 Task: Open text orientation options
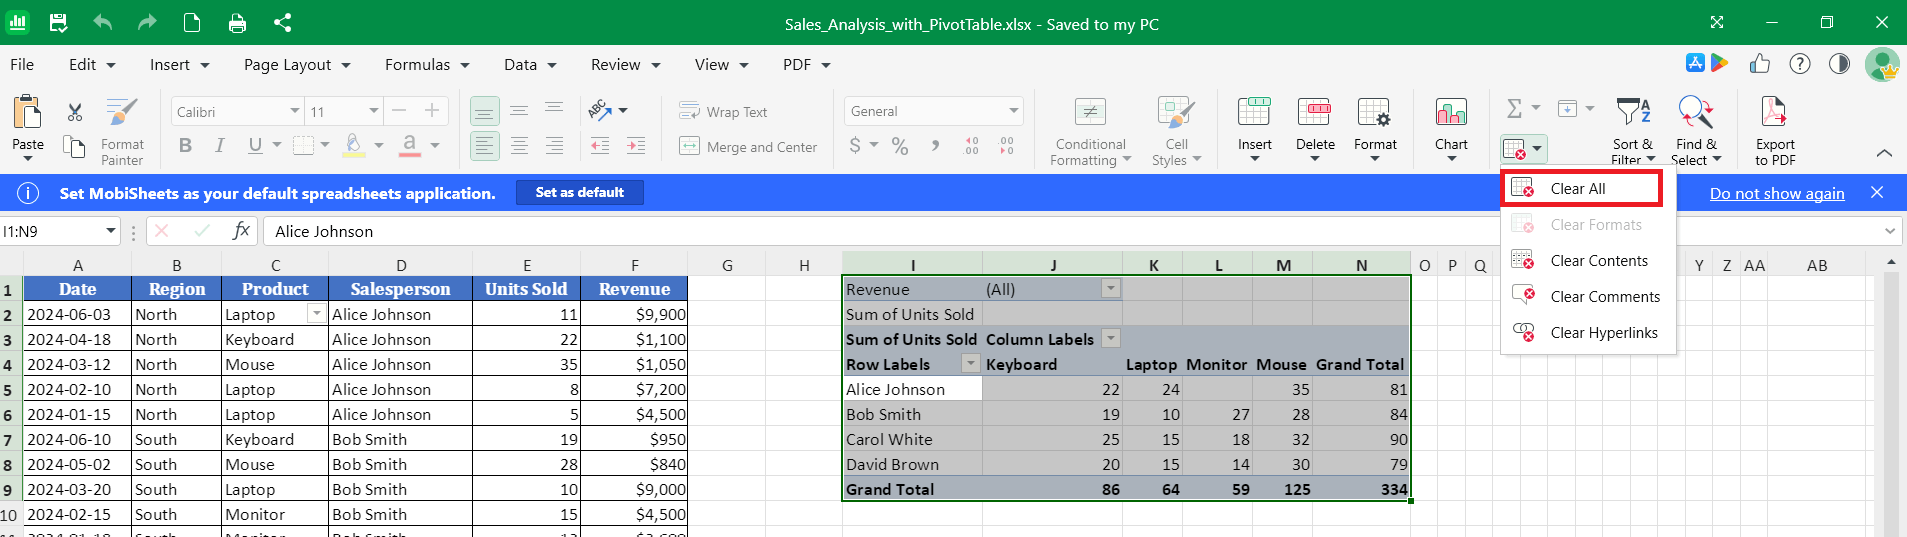click(607, 110)
